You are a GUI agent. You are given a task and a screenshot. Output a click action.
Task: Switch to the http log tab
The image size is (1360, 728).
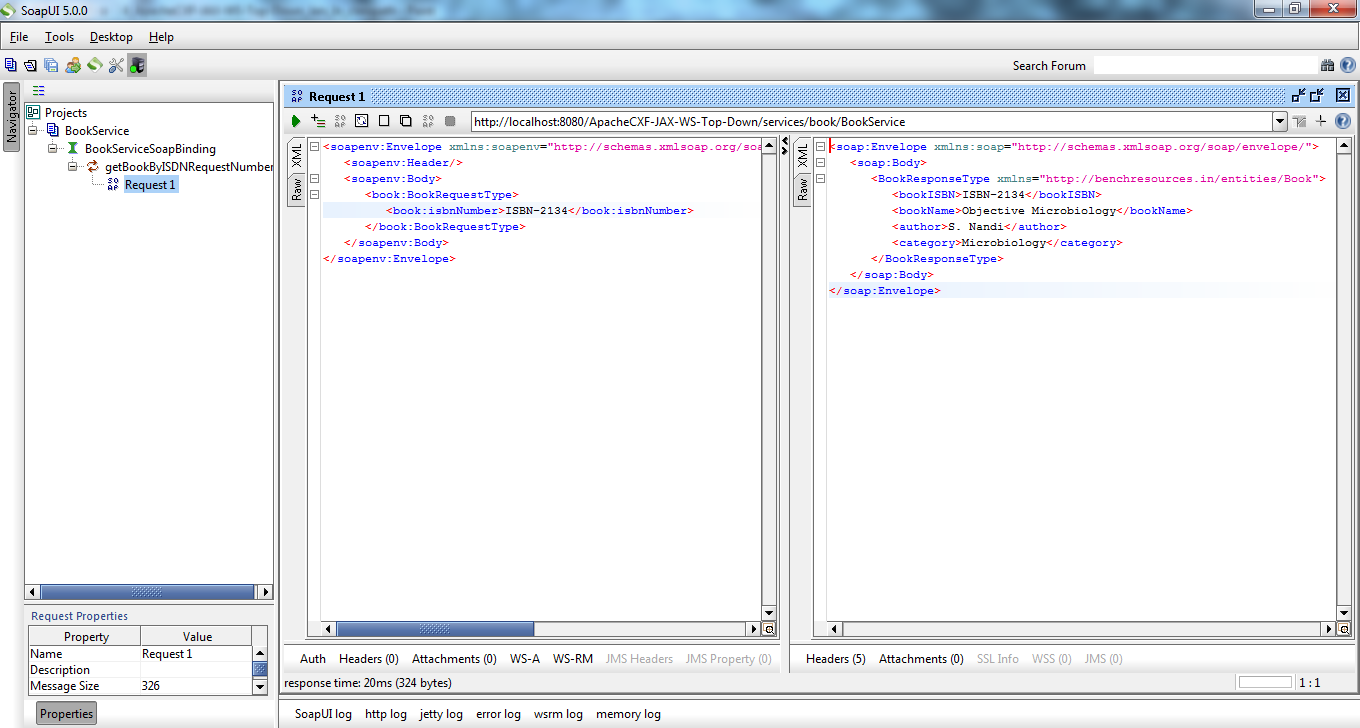pos(386,713)
